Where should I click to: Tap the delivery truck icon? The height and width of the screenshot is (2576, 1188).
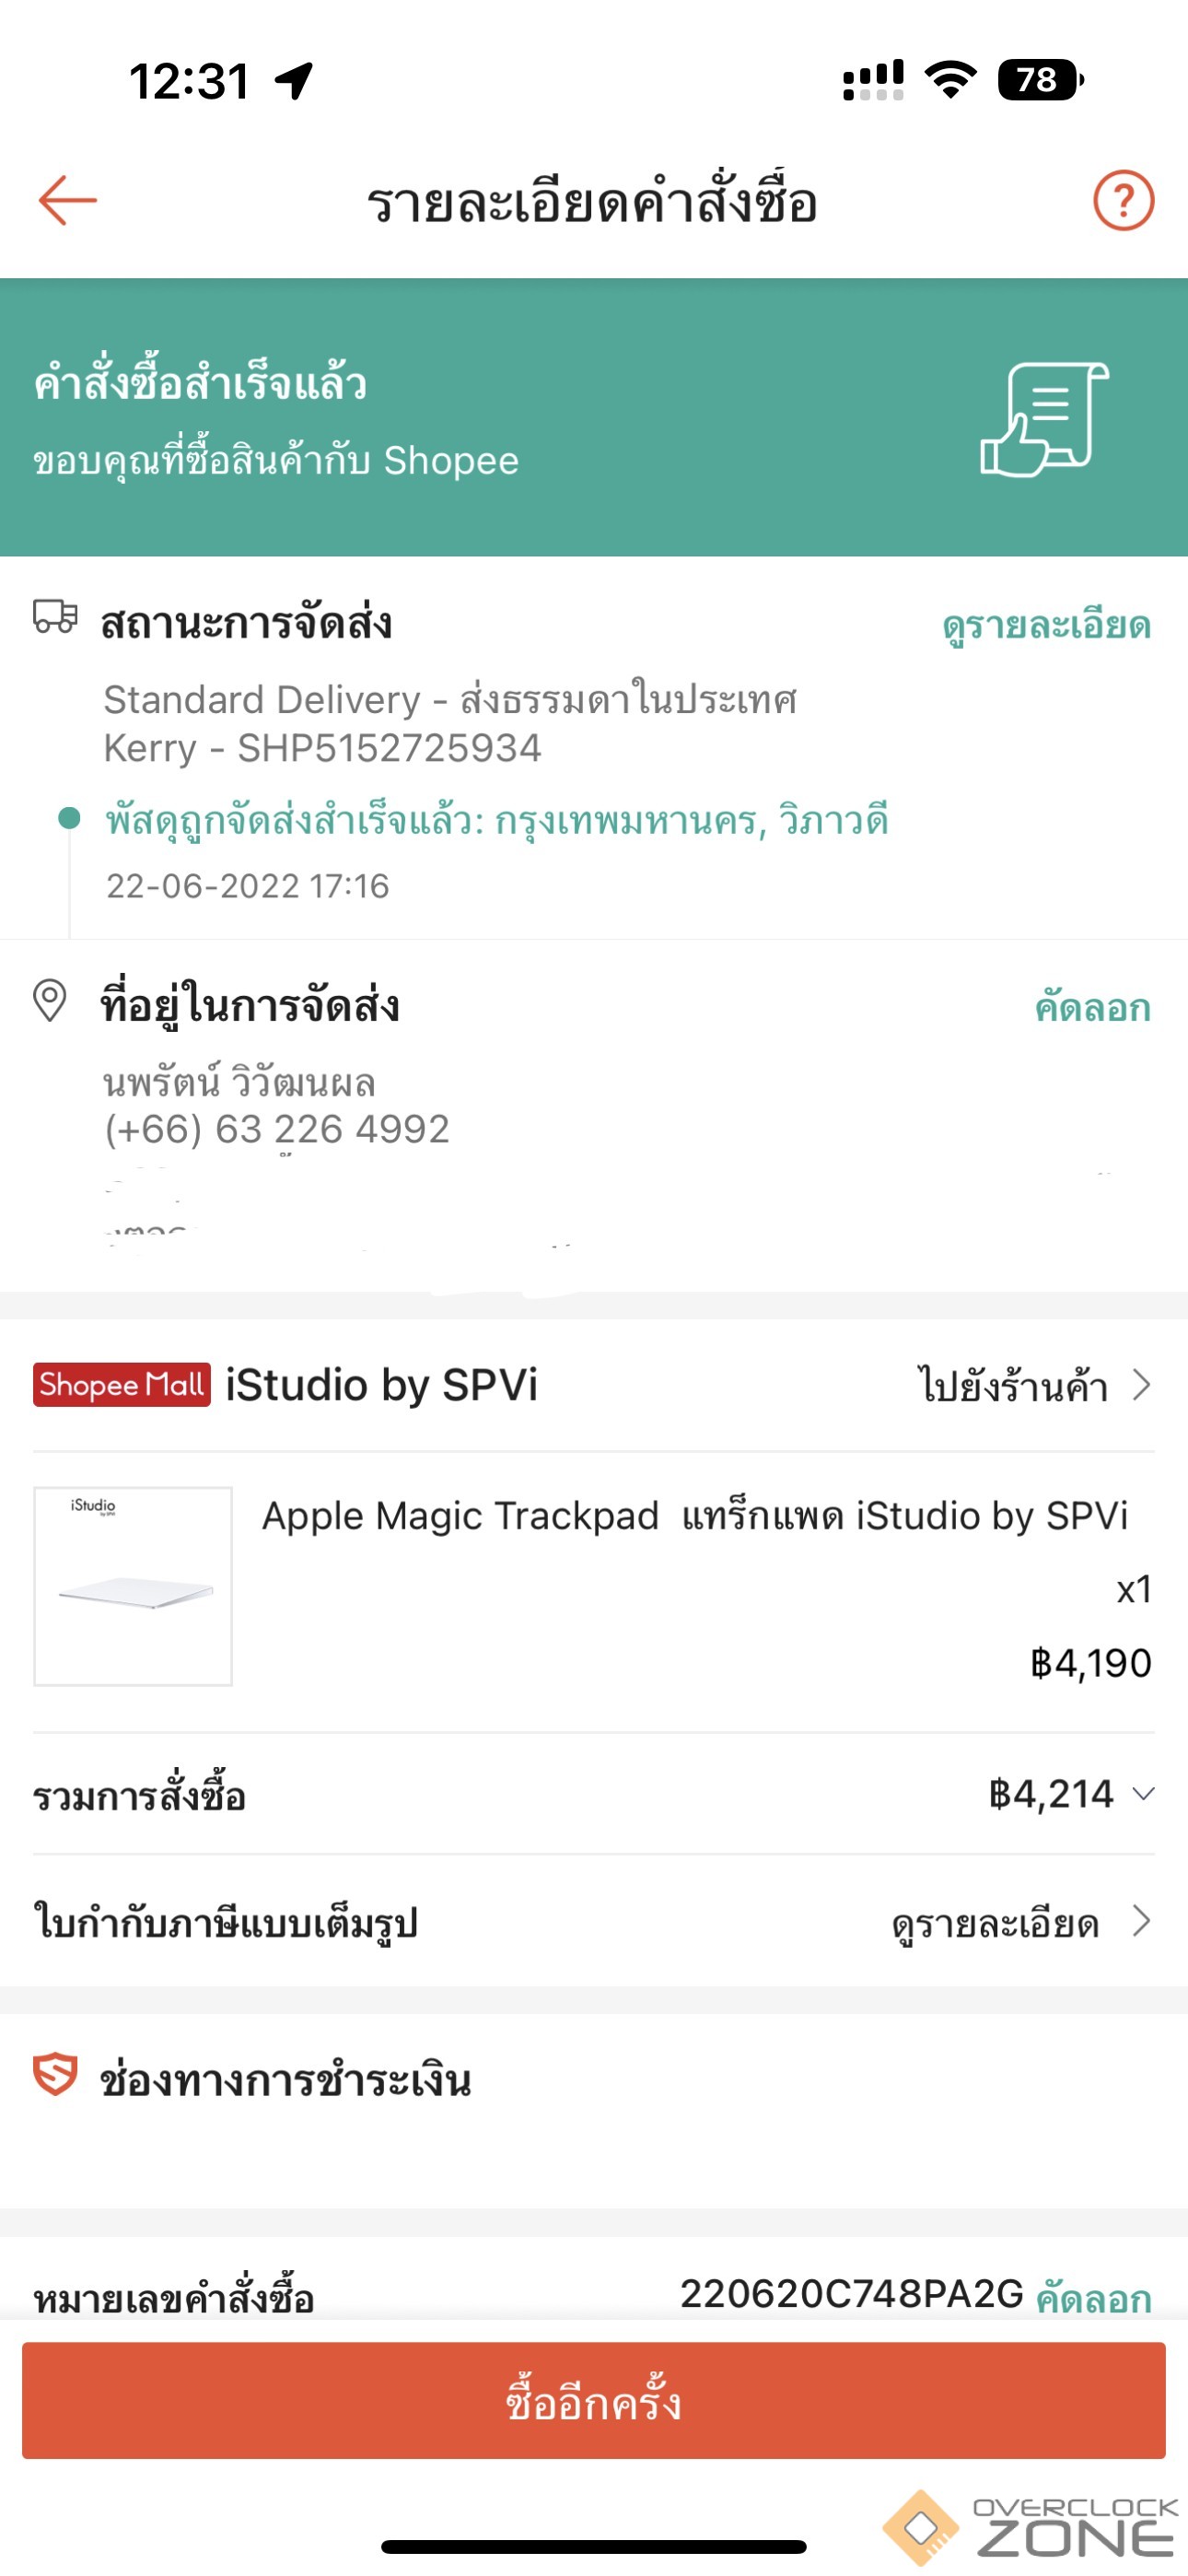pos(56,616)
